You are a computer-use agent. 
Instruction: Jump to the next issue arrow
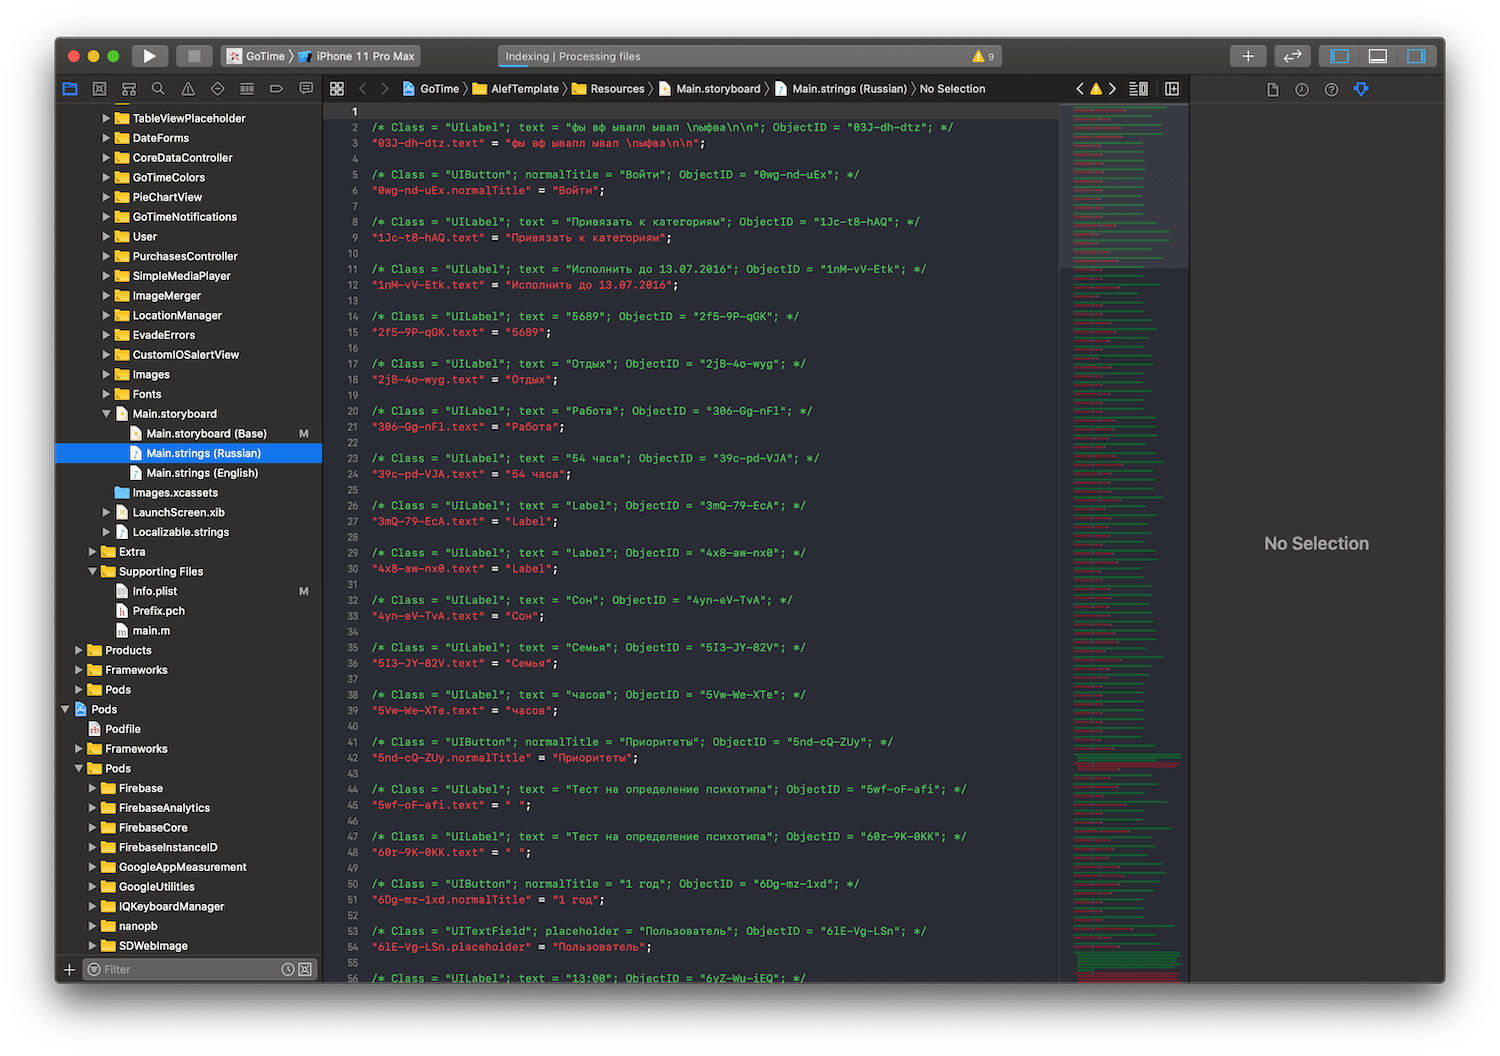point(1112,89)
